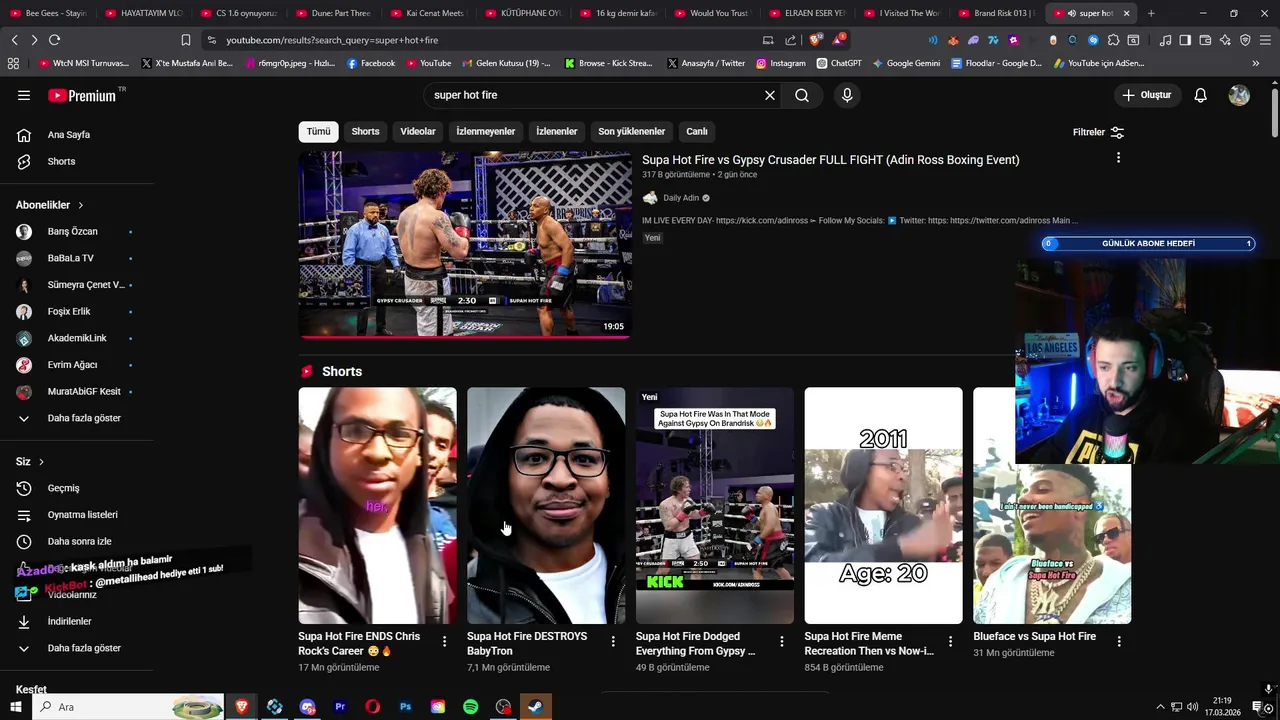
Task: Select the Tümü filter chip
Action: point(318,131)
